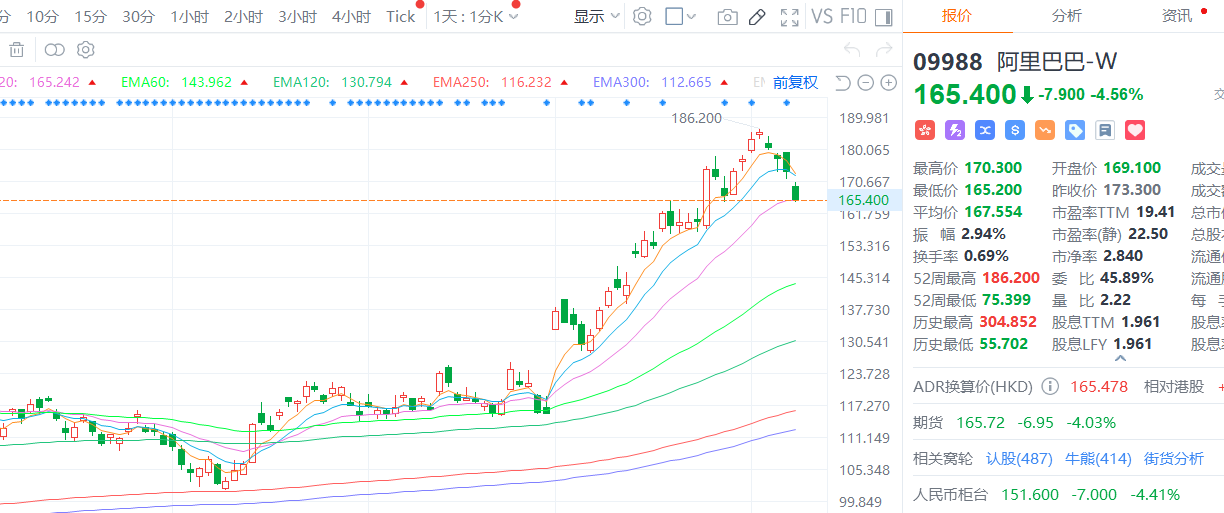Click EMA60: 143.962 indicator label
Screen dimensions: 1224x513
[176, 83]
